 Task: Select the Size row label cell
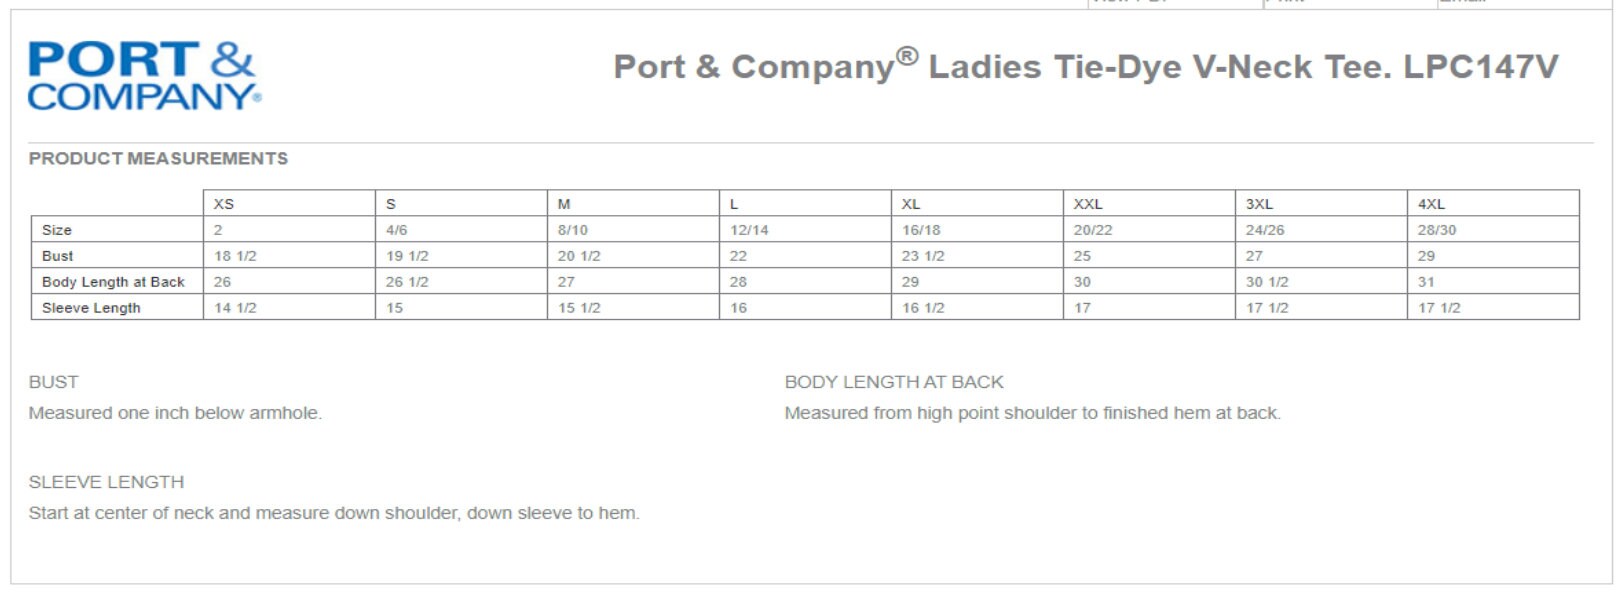[x=117, y=229]
